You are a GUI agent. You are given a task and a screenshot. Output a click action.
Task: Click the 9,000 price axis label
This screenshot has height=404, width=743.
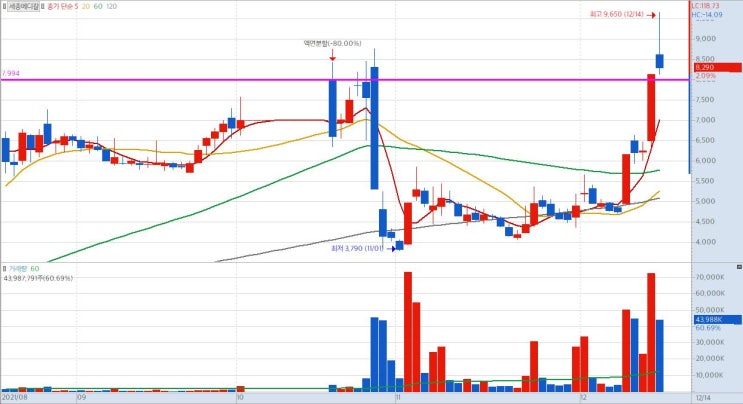706,39
